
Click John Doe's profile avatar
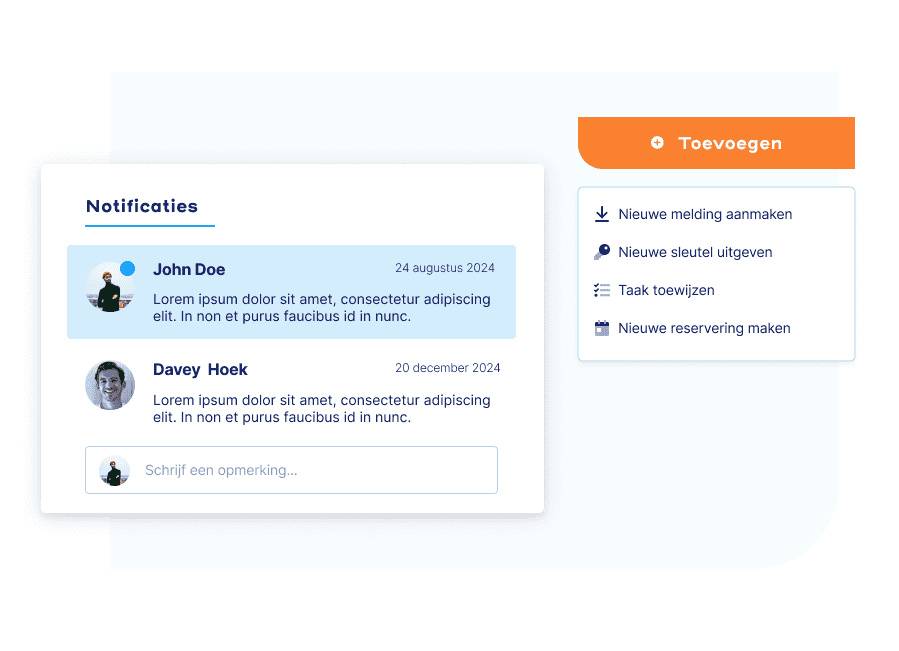pyautogui.click(x=108, y=289)
